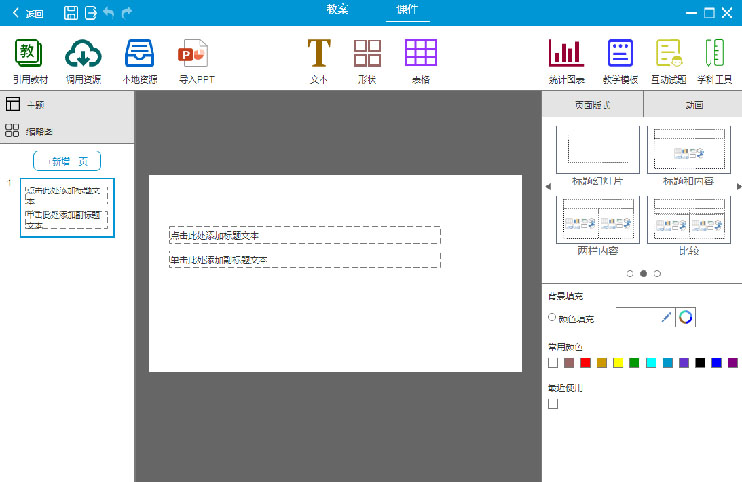The height and width of the screenshot is (482, 742).
Task: Select the Text tool with T icon
Action: [318, 54]
